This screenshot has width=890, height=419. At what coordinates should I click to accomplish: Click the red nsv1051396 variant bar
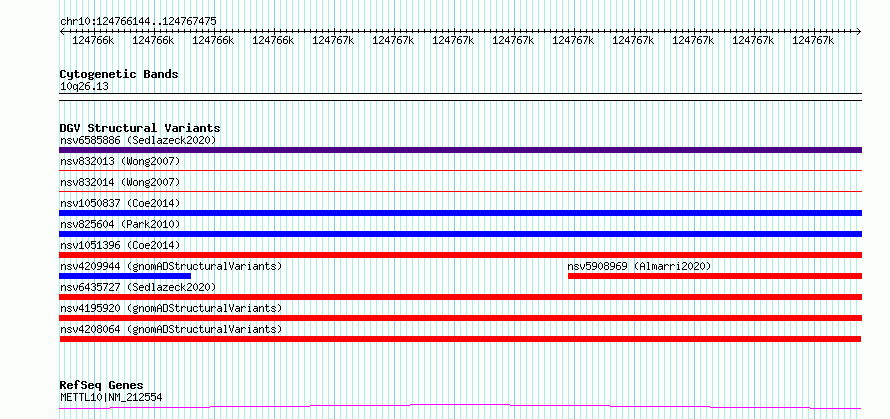(460, 255)
